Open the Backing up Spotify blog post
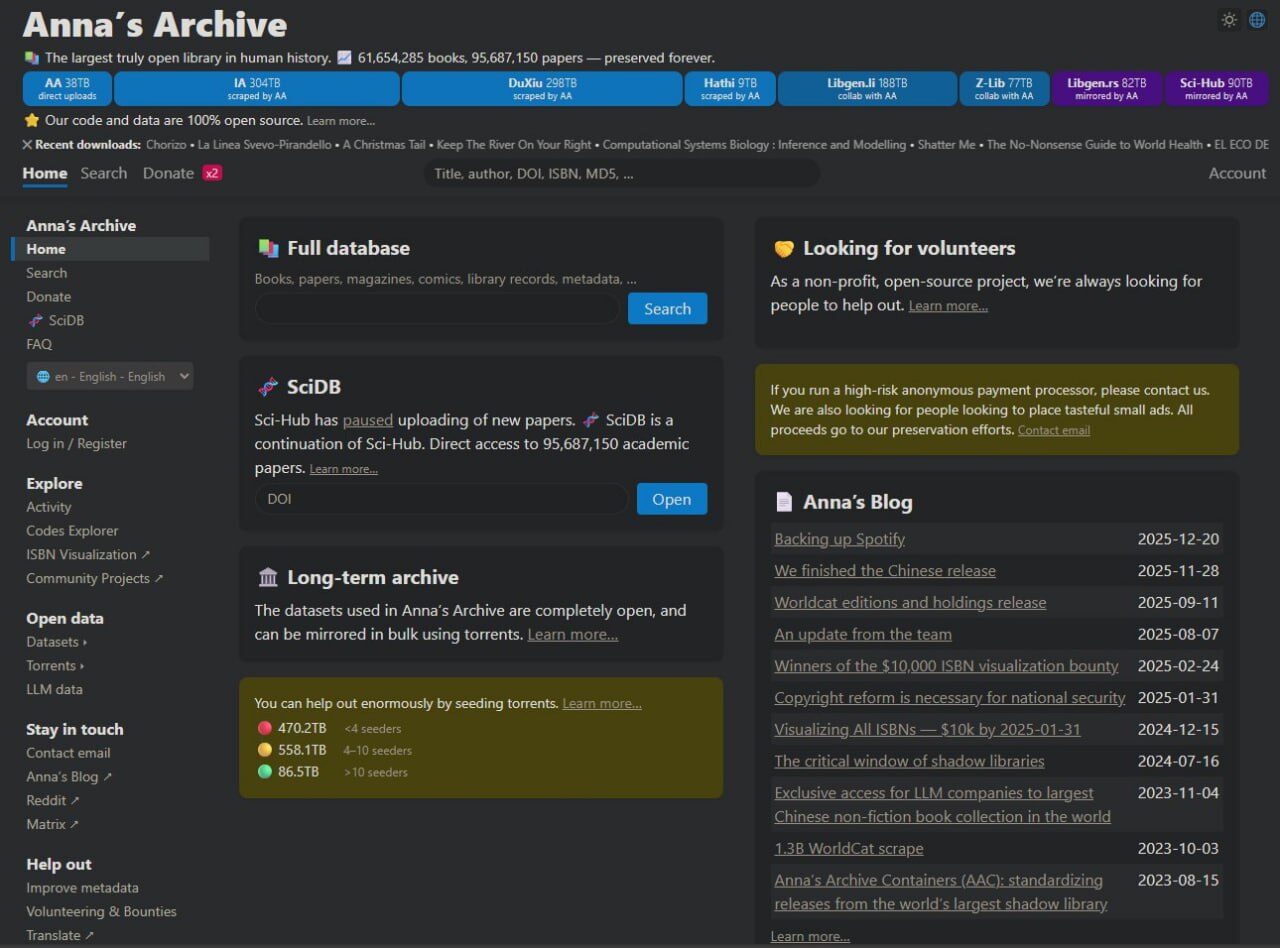 [x=839, y=539]
